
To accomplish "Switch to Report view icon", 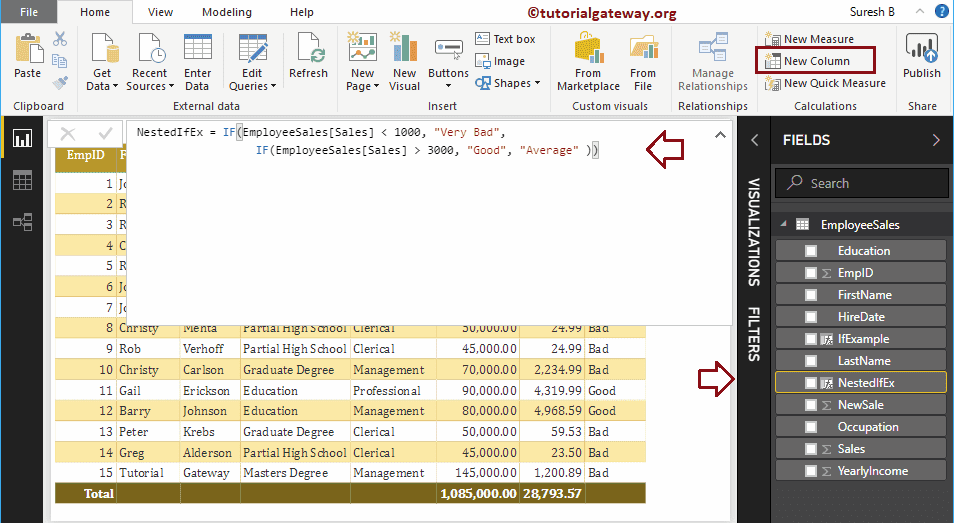I will (x=23, y=138).
